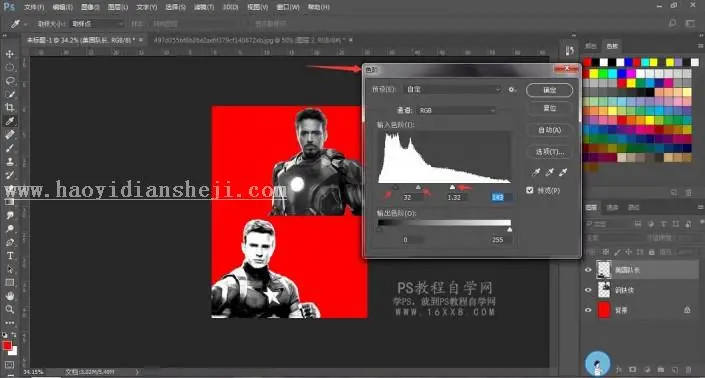Open the Edit Toolbar three-dots button
The height and width of the screenshot is (378, 705).
9,323
